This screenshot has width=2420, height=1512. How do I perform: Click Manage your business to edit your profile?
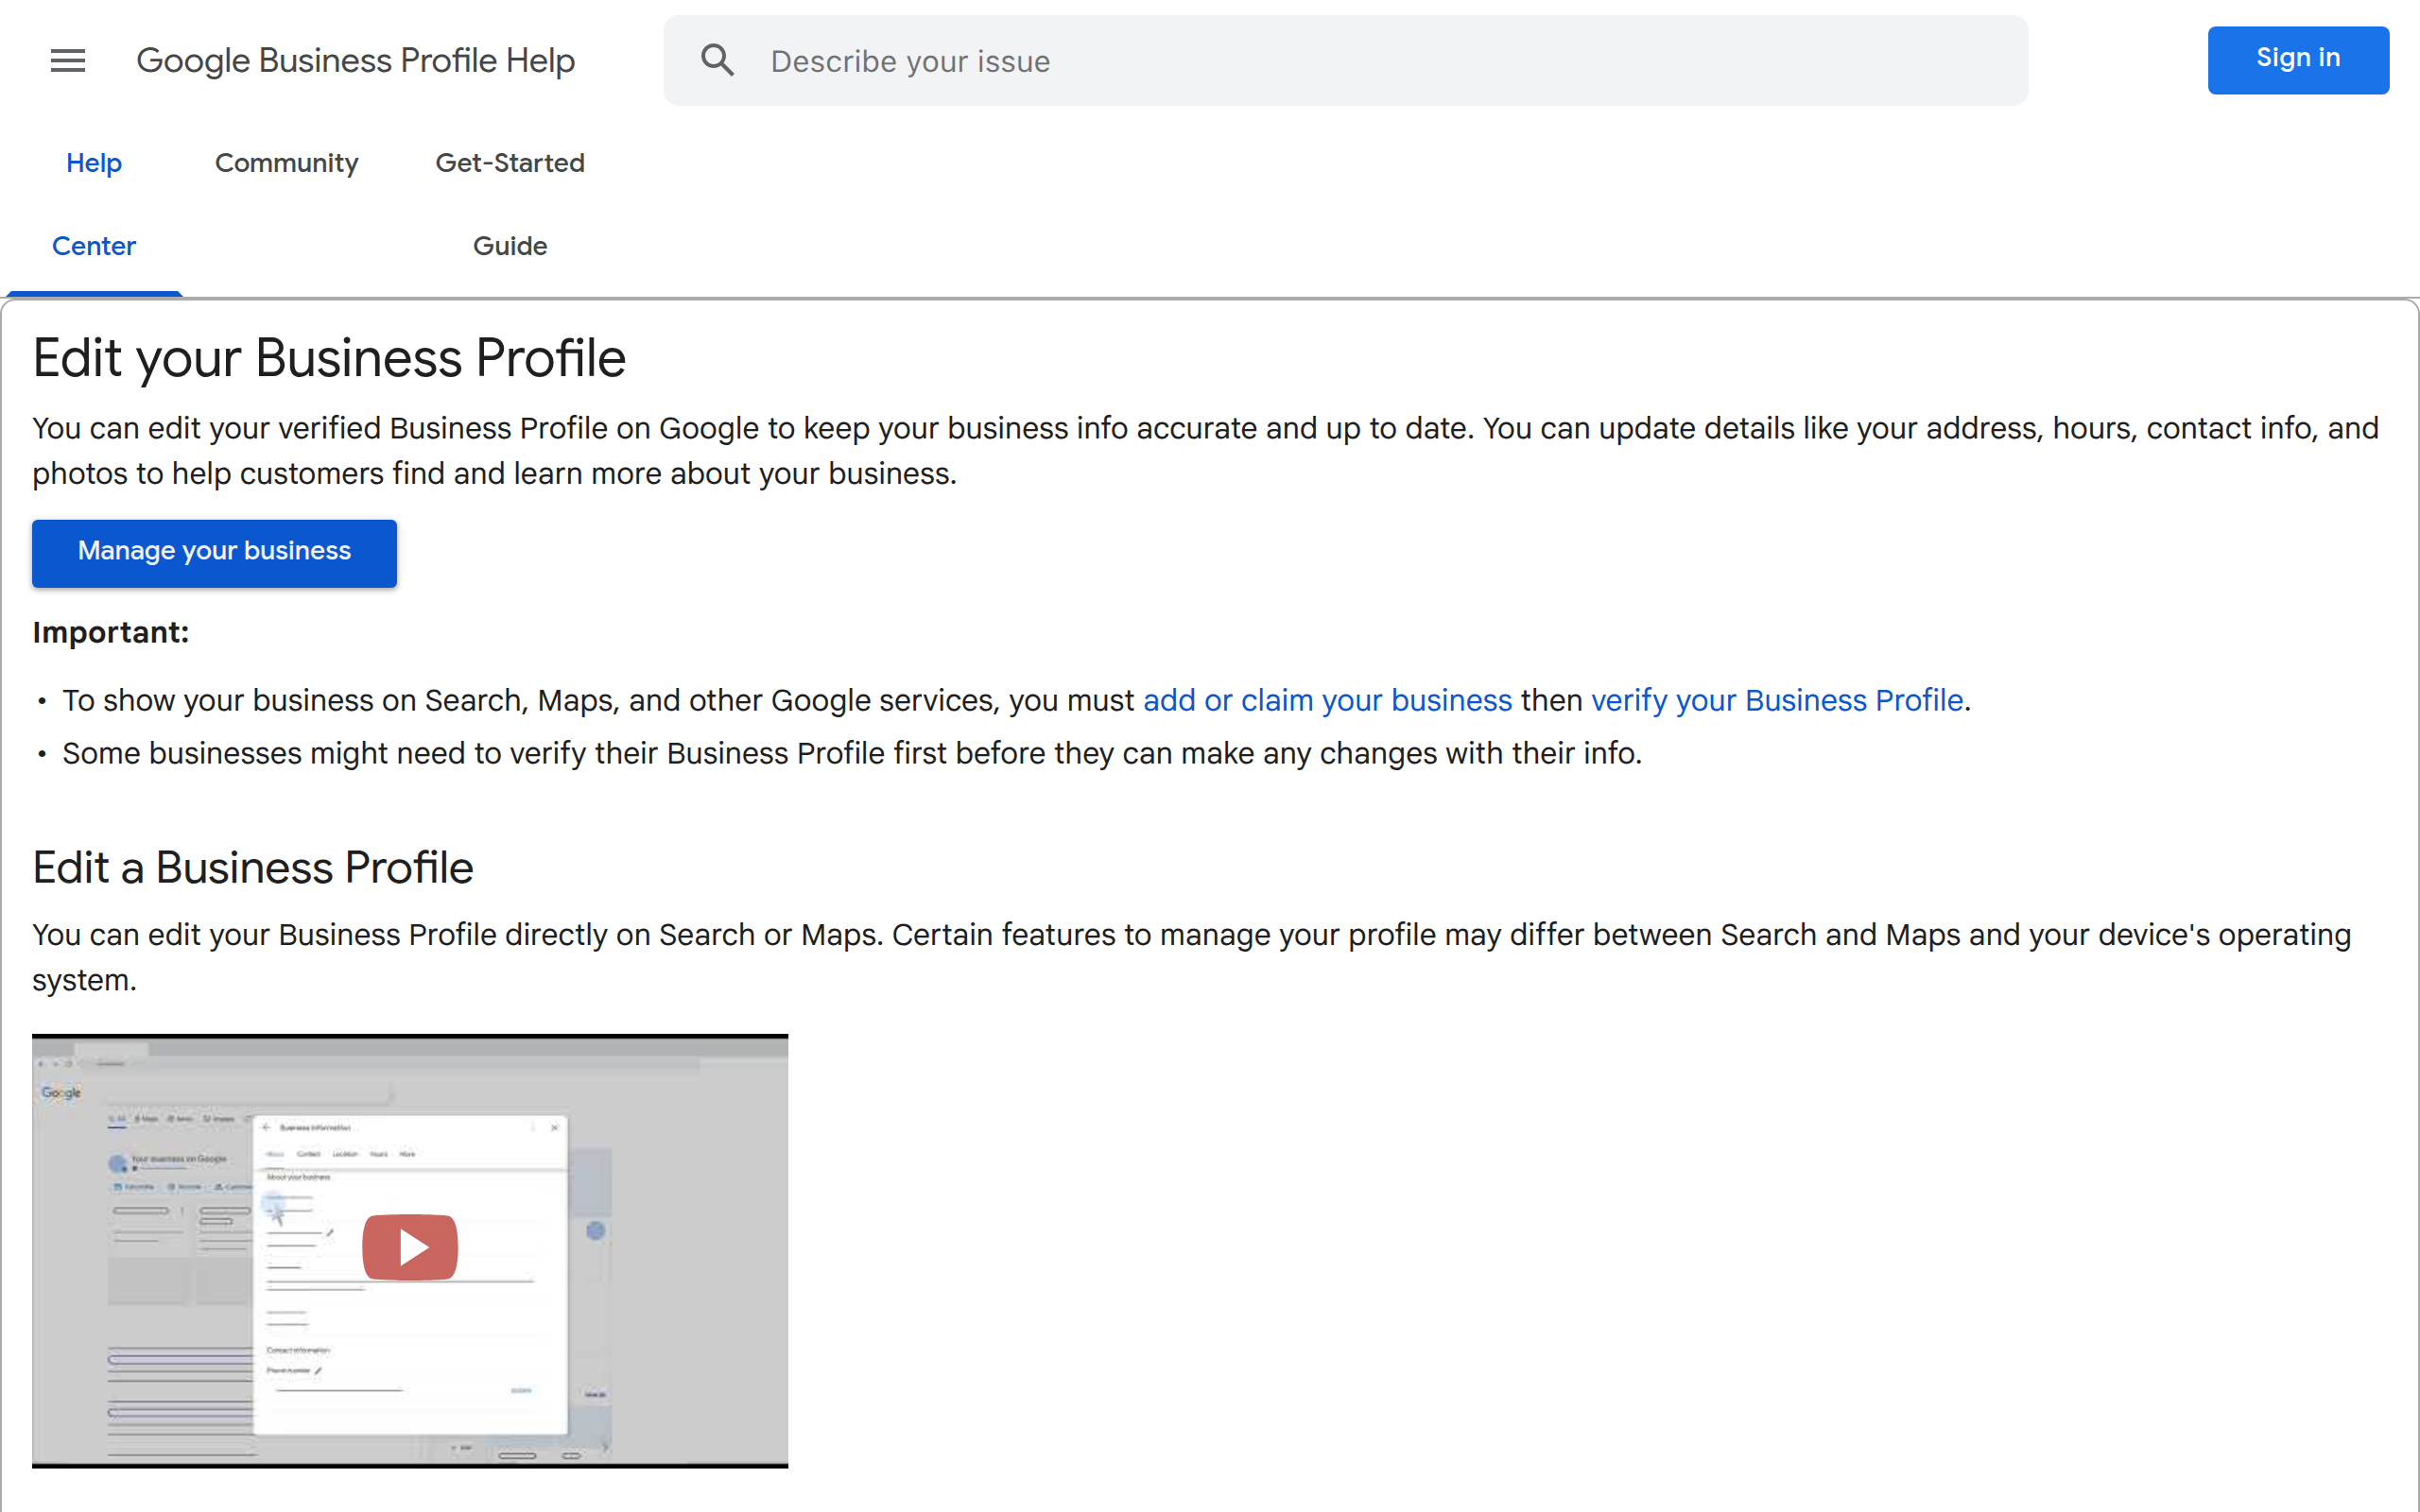tap(214, 552)
